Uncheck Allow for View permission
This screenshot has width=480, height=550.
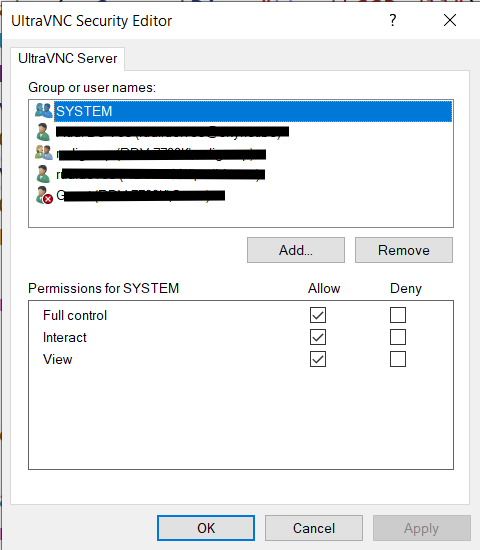point(318,359)
